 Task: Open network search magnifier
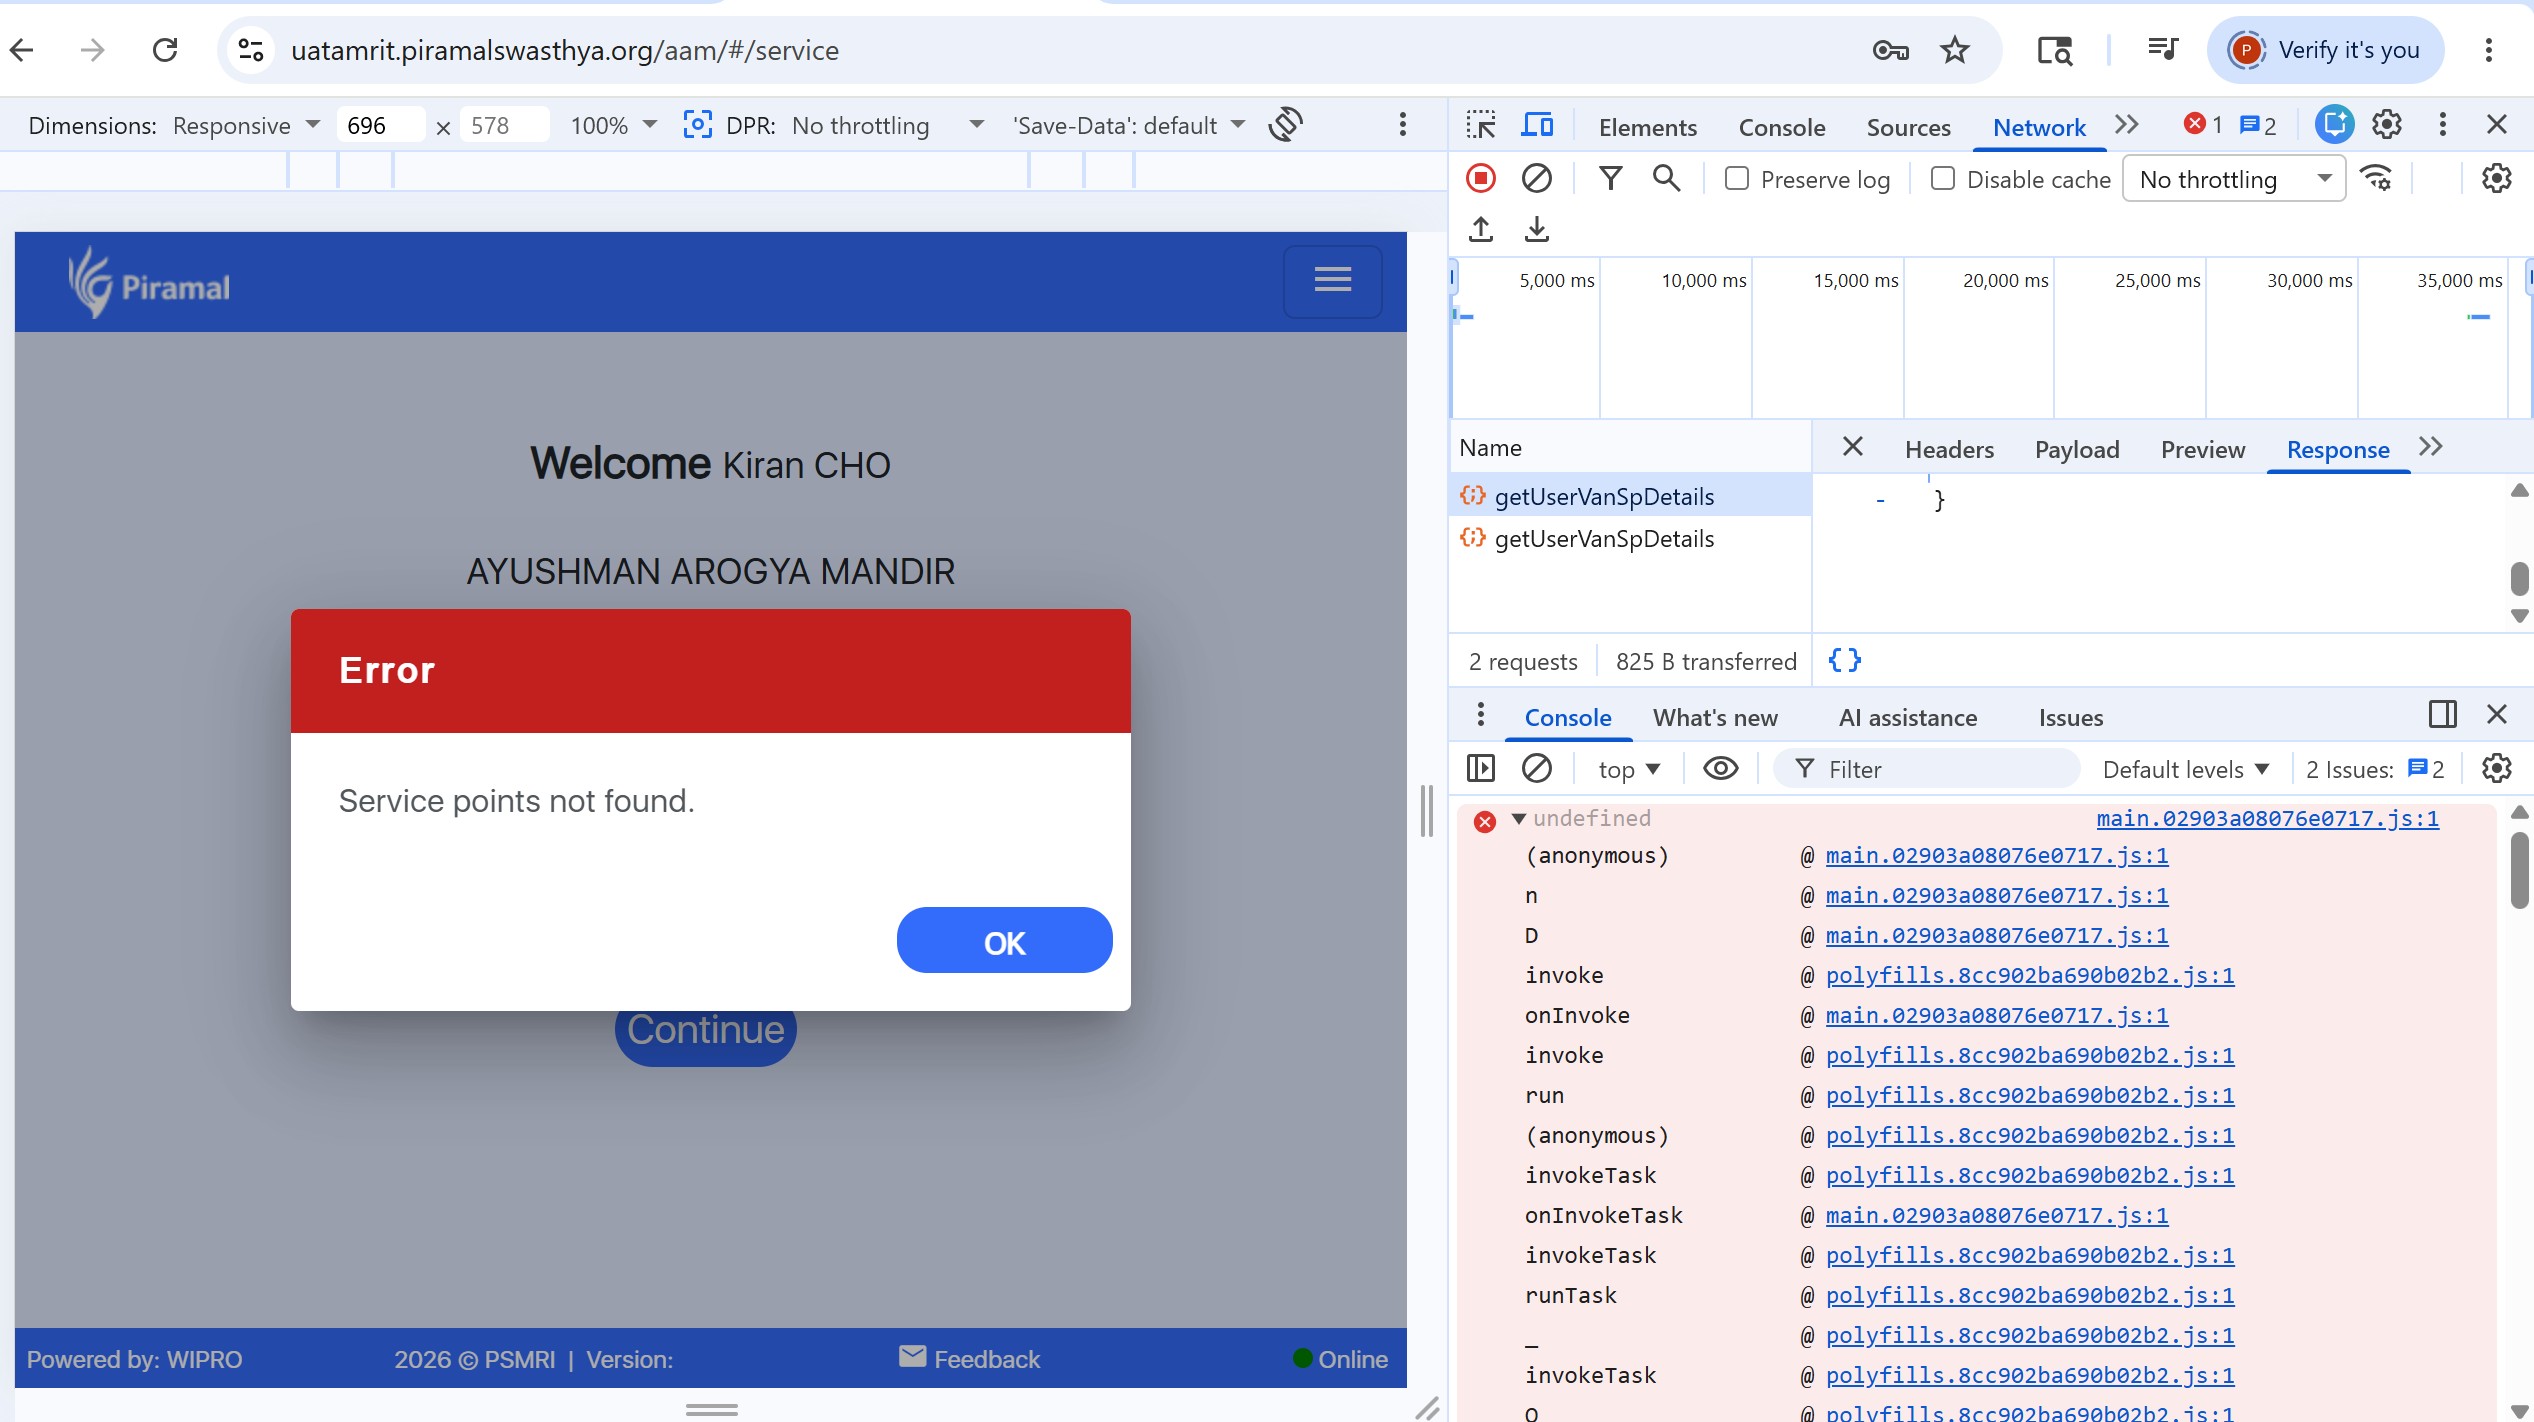click(1666, 179)
